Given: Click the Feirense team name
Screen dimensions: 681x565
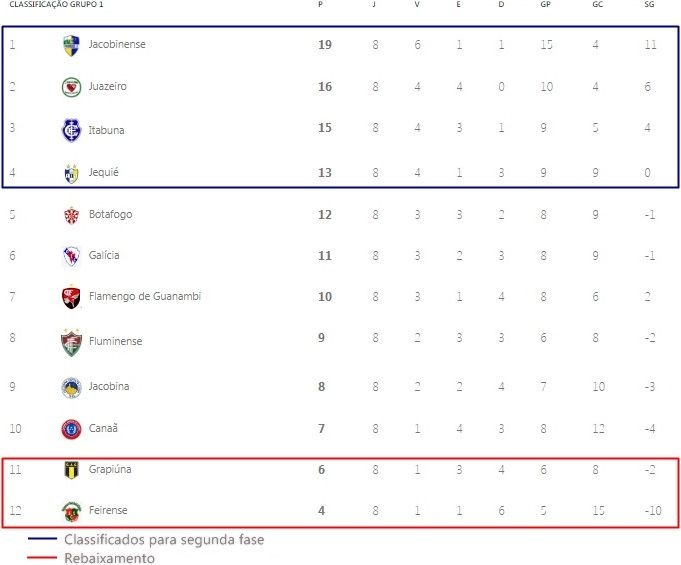Looking at the screenshot, I should (108, 510).
